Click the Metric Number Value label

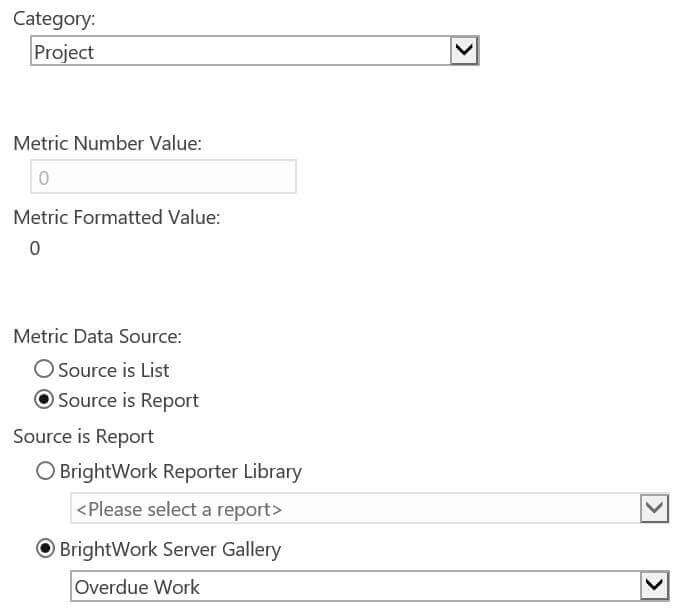click(108, 143)
